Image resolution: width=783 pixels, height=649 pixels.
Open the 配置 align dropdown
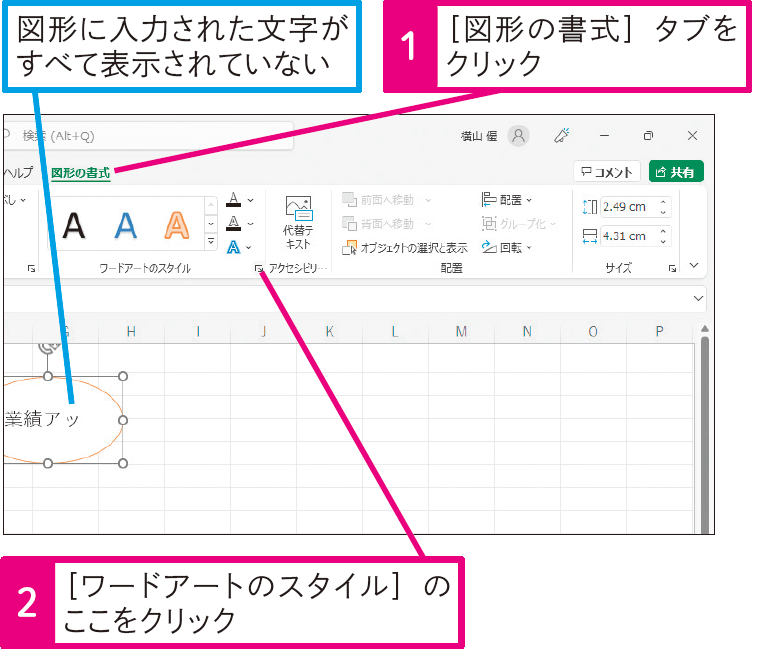(x=507, y=200)
